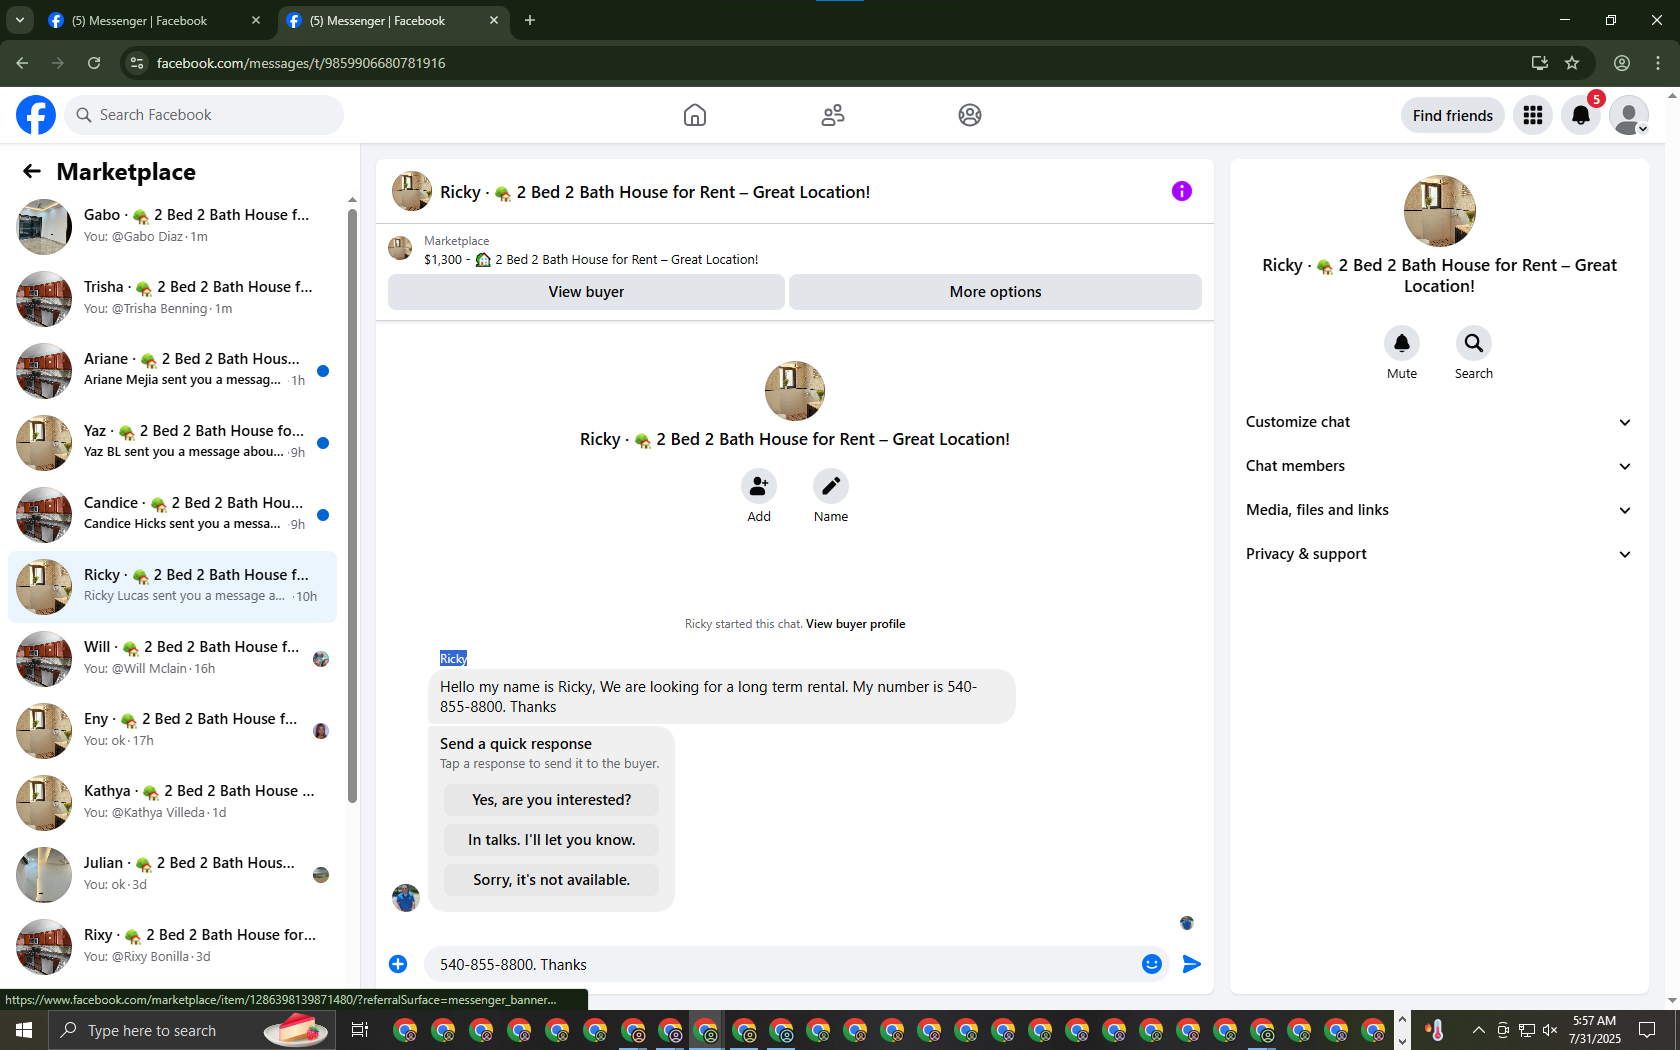The image size is (1680, 1050).
Task: Click Ricky's listing photo in right panel
Action: point(1439,211)
